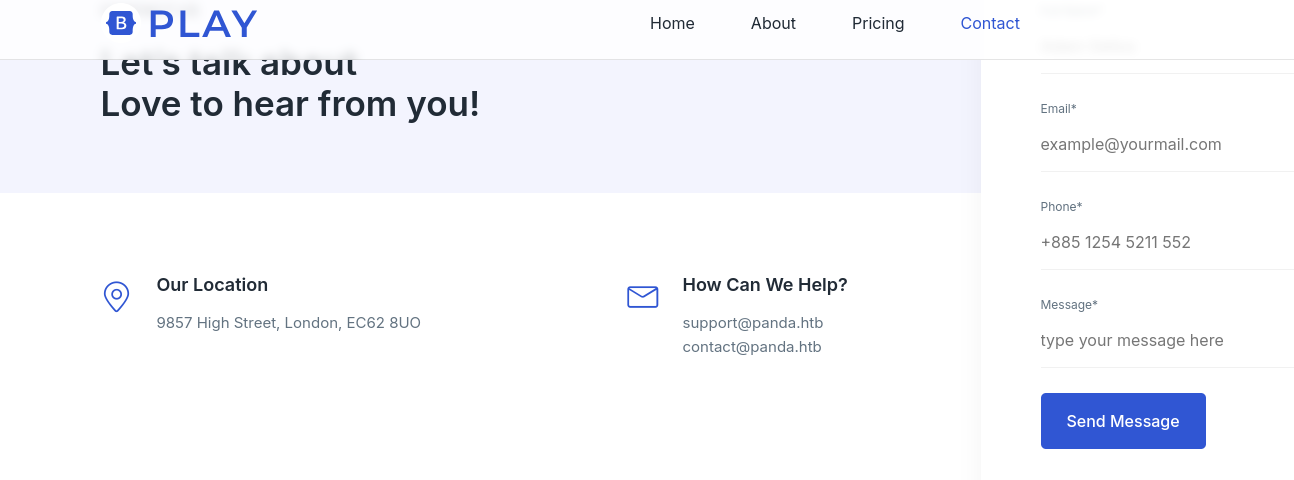The width and height of the screenshot is (1294, 480).
Task: Click the location pin icon
Action: (117, 297)
